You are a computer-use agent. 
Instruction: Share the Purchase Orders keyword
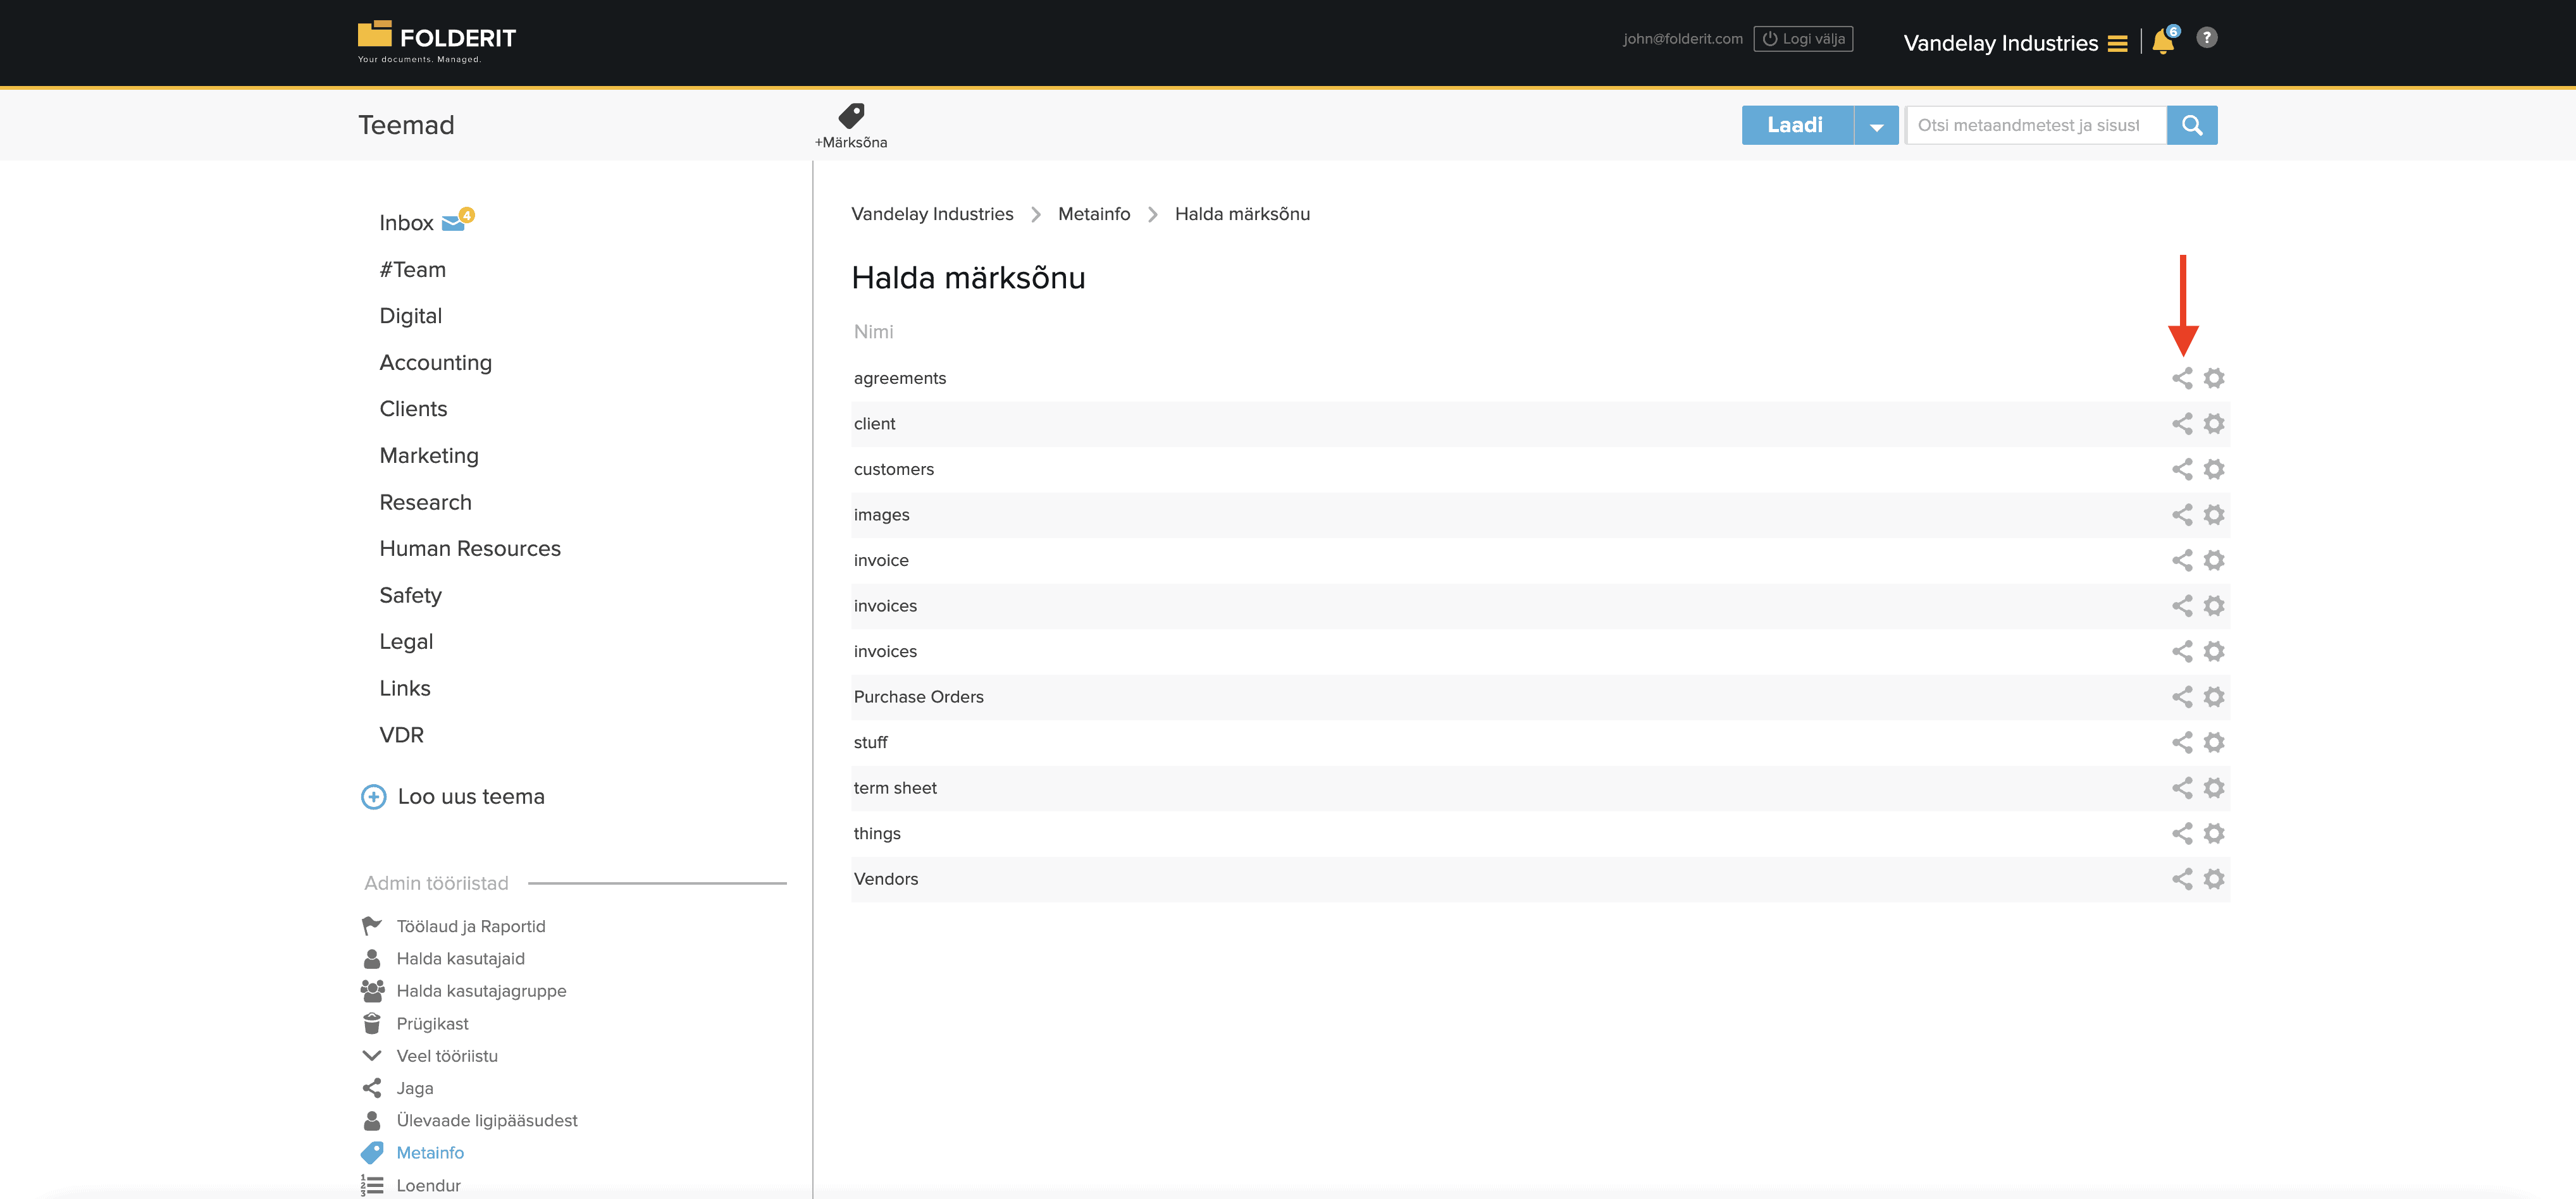coord(2181,697)
